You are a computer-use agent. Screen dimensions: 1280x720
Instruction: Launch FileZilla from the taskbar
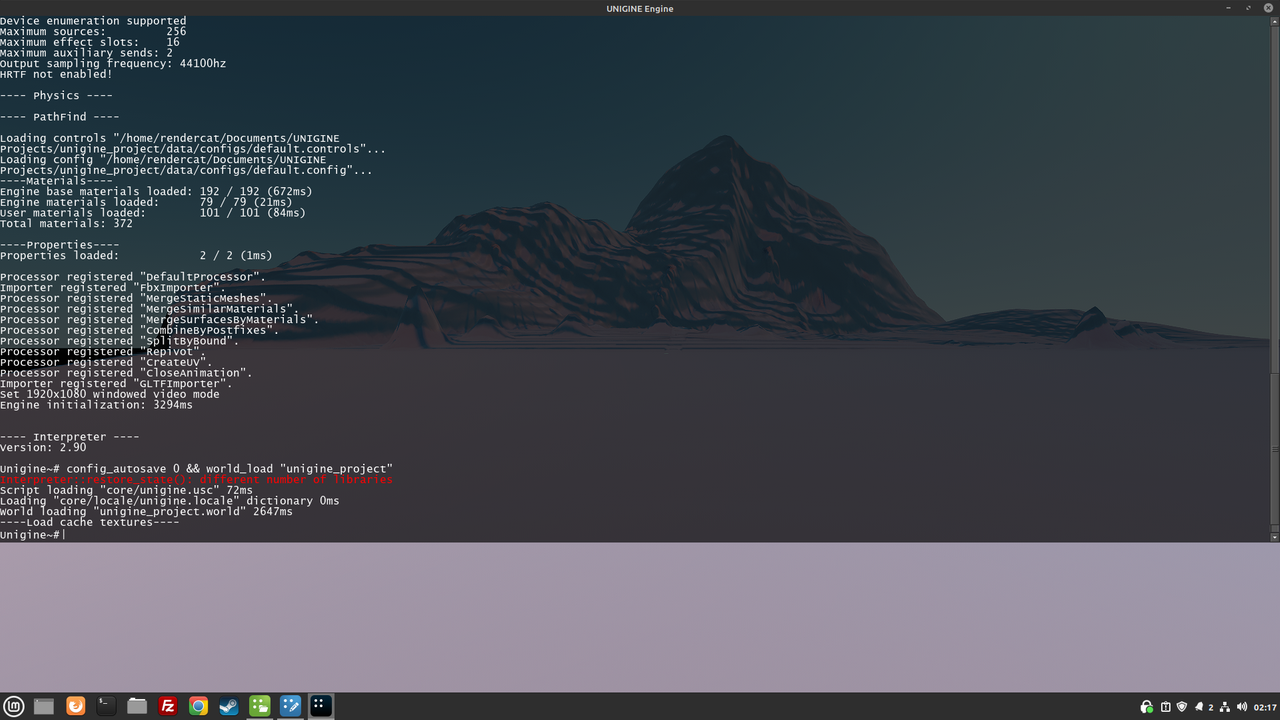coord(168,706)
